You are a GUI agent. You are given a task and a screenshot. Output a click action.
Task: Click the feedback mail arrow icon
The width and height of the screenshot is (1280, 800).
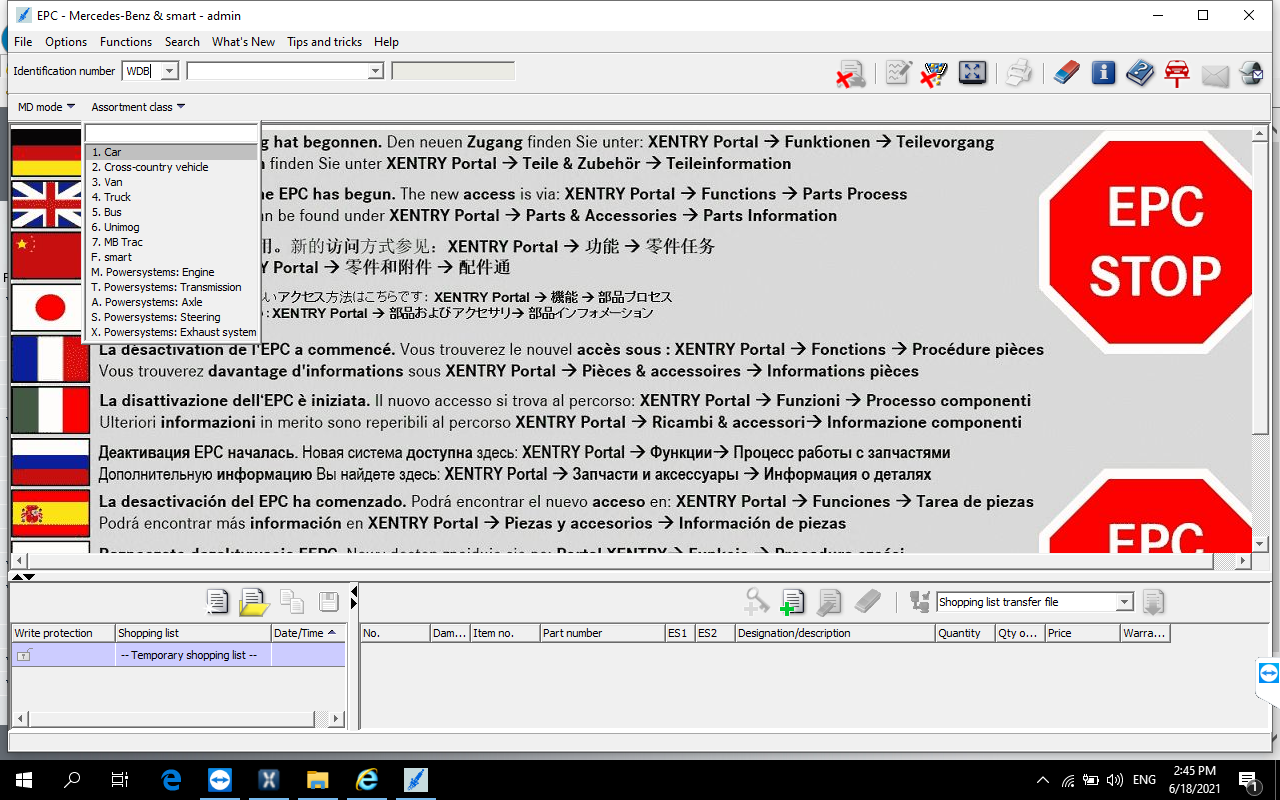click(x=1251, y=73)
